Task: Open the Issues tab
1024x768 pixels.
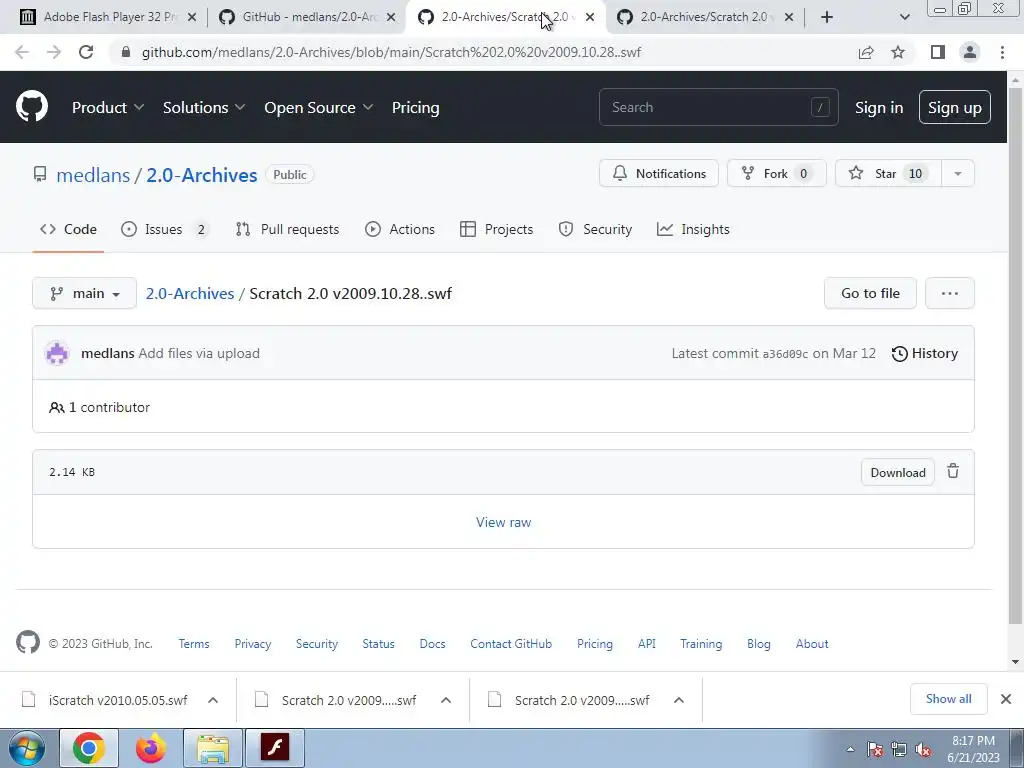Action: 164,229
